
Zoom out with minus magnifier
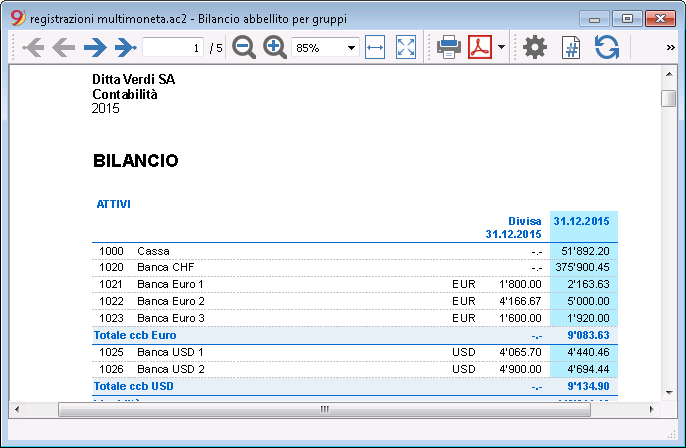coord(244,47)
